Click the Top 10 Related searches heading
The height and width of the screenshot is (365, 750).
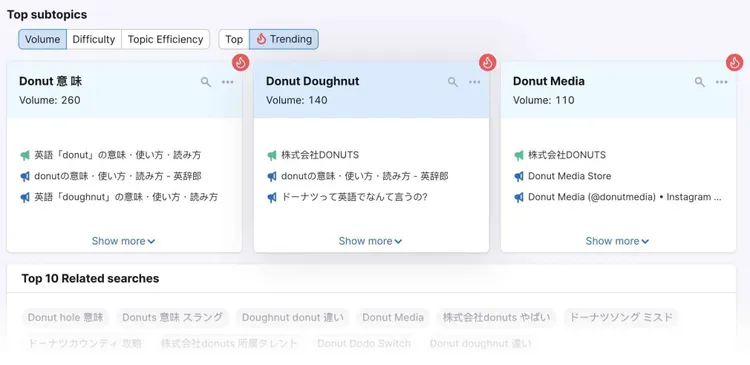[x=90, y=278]
